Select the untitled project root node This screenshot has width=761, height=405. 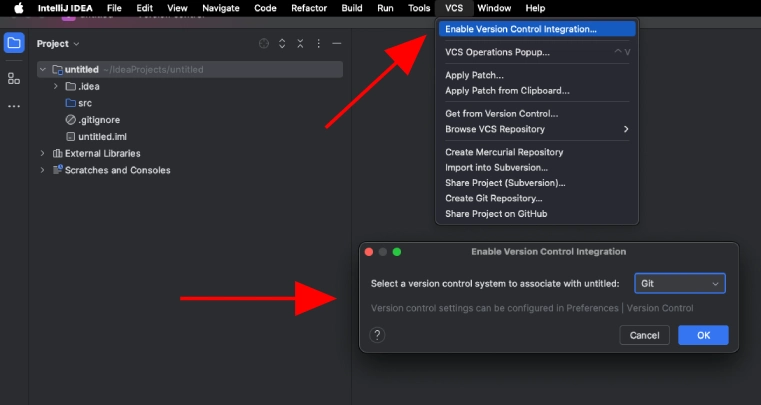tap(190, 69)
